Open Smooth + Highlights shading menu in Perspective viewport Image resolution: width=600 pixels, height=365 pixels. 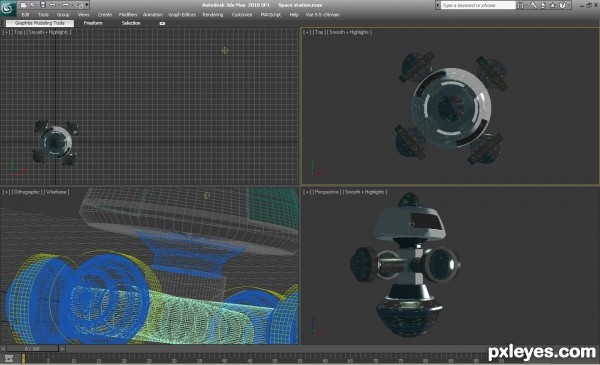[x=365, y=192]
